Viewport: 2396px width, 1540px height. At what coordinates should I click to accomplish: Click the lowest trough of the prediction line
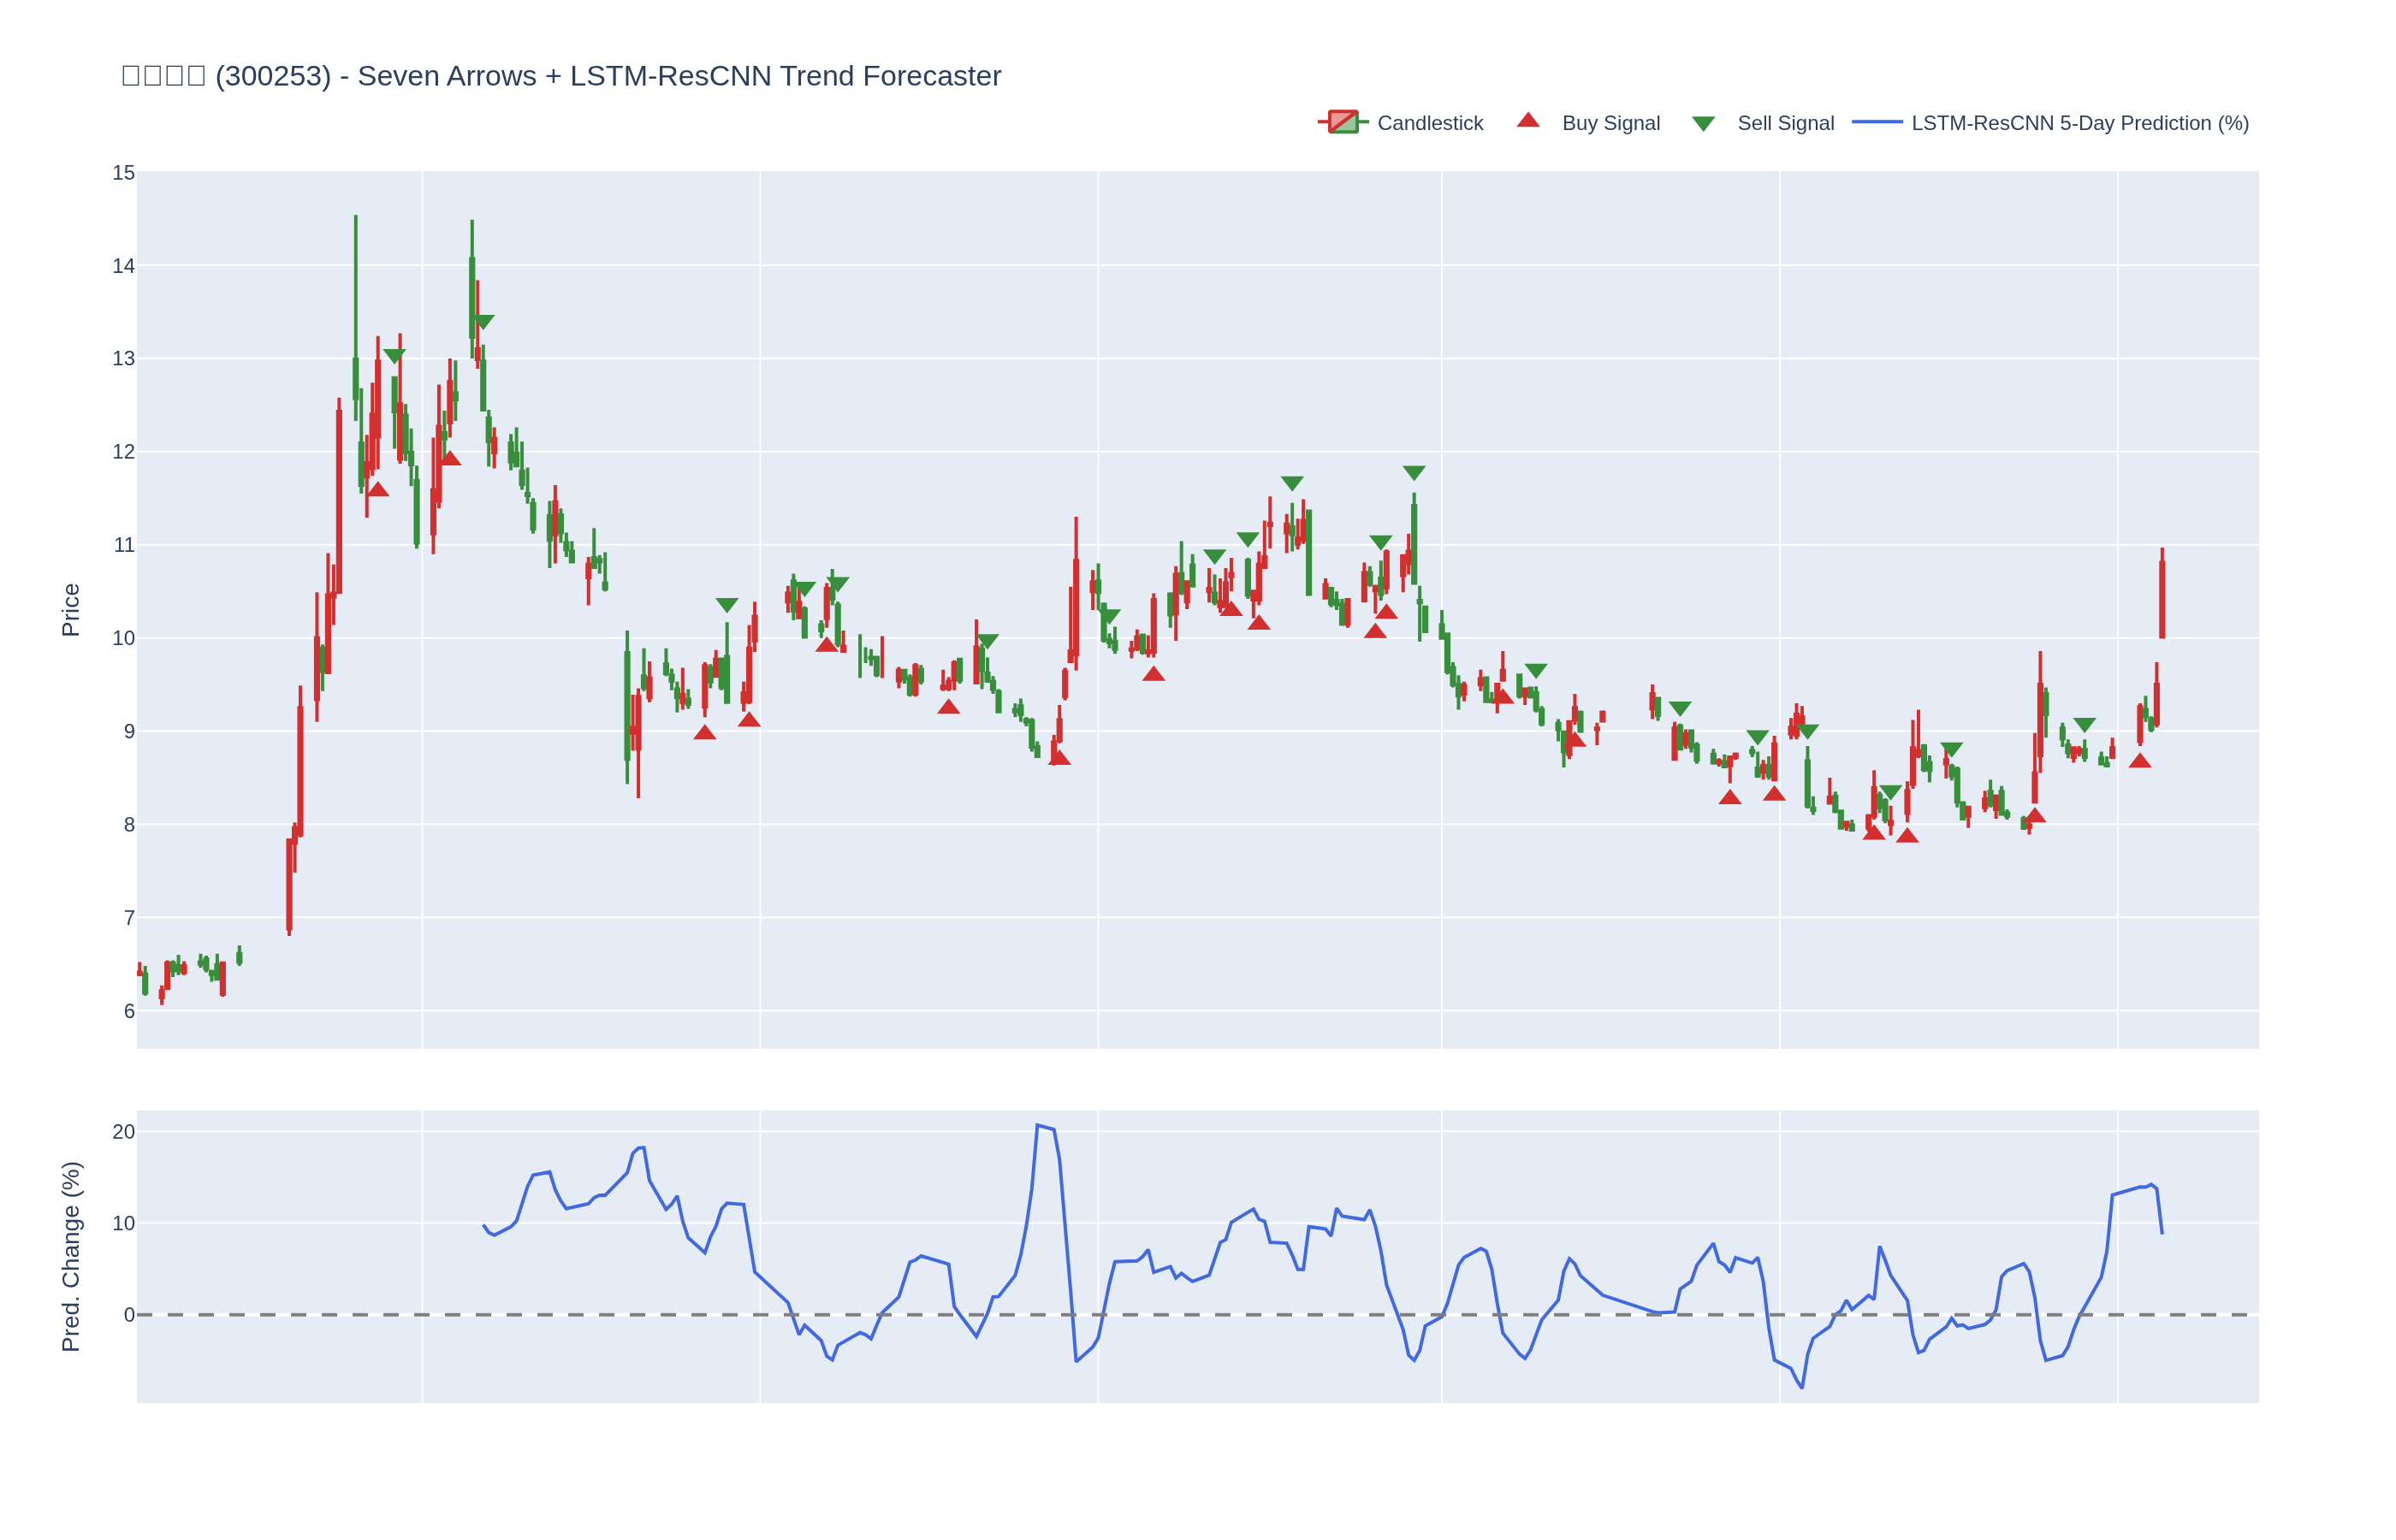tap(1802, 1387)
